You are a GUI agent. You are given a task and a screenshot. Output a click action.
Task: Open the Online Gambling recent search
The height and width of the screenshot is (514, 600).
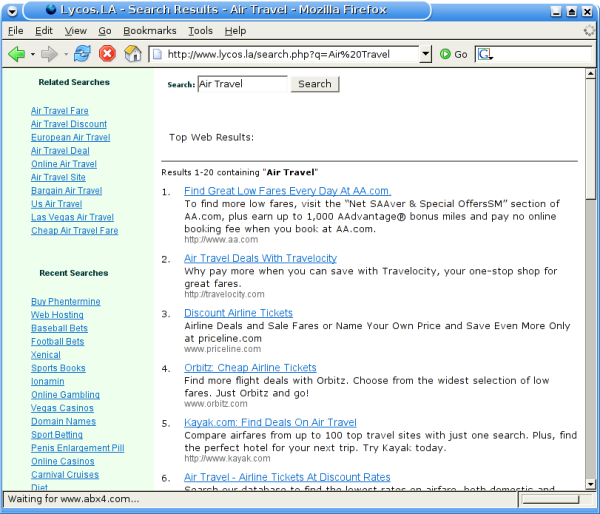click(65, 395)
